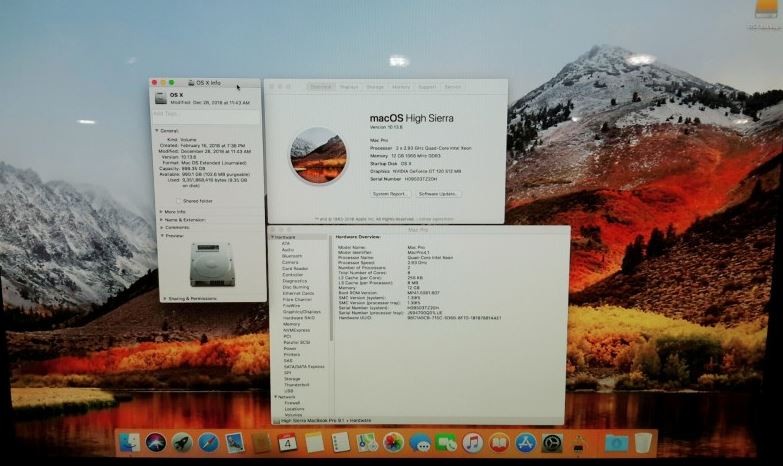
Task: Expand the Comments section
Action: (x=161, y=227)
